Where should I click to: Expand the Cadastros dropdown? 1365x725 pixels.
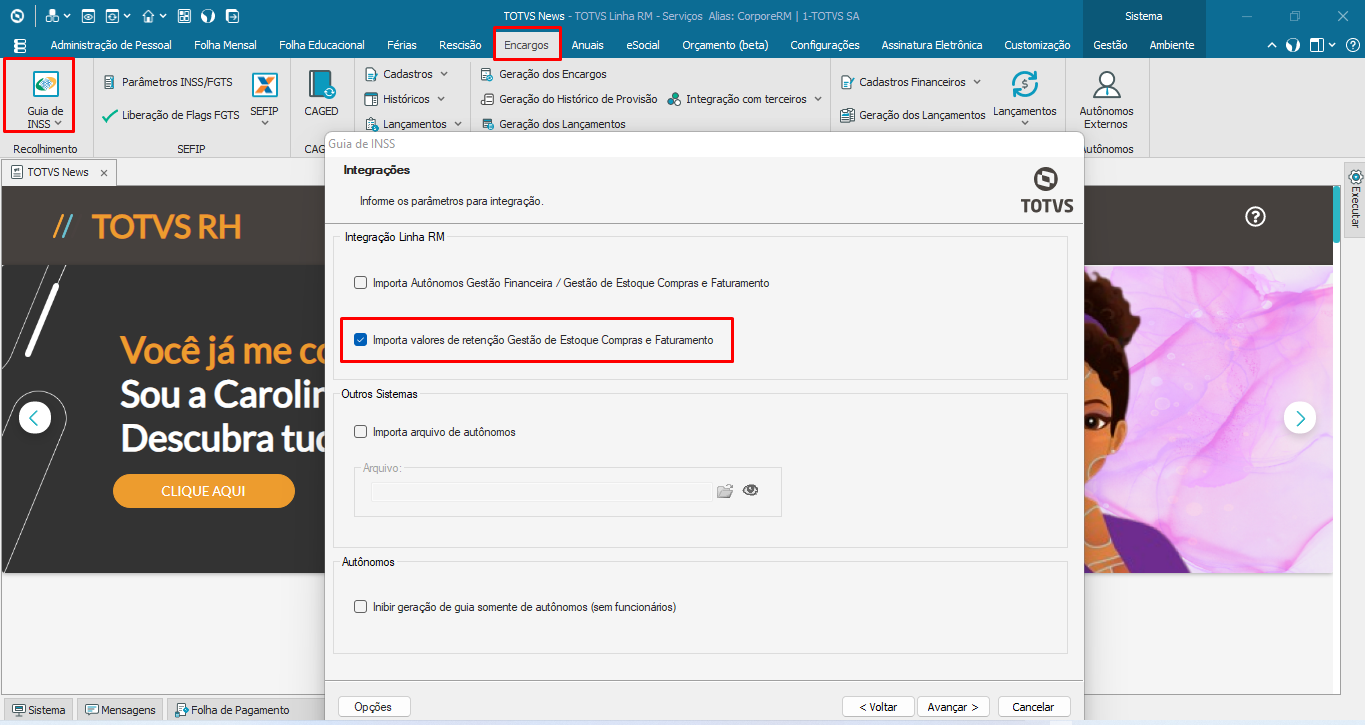click(x=444, y=74)
